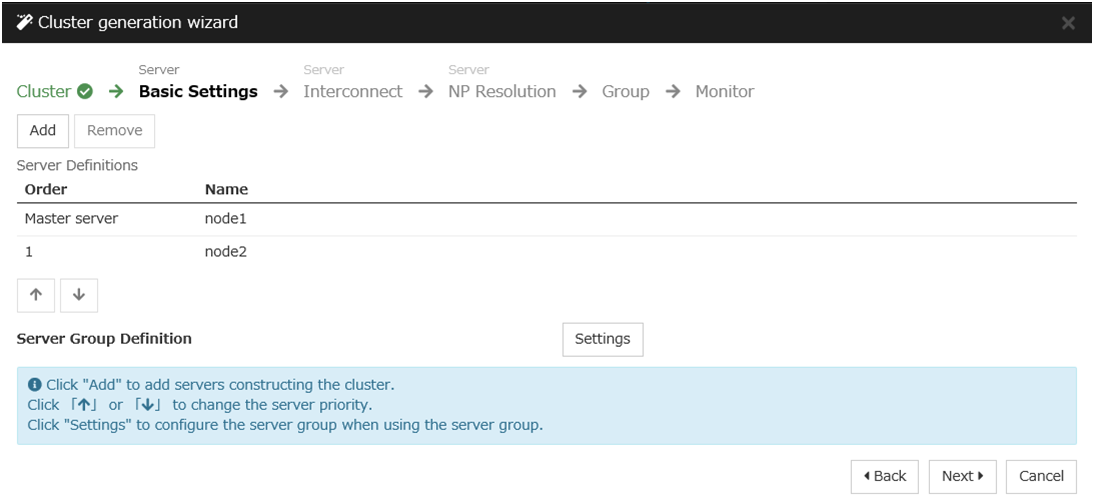Jump to the Interconnect step
This screenshot has height=497, width=1094.
tap(352, 92)
